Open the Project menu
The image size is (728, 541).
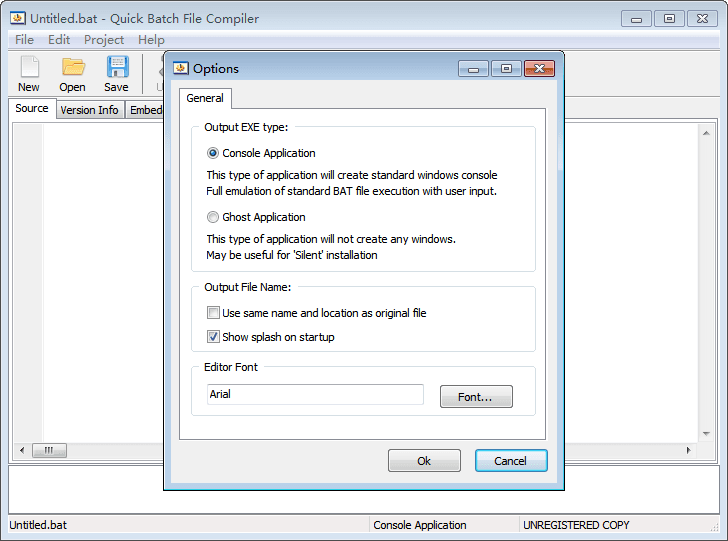tap(104, 40)
